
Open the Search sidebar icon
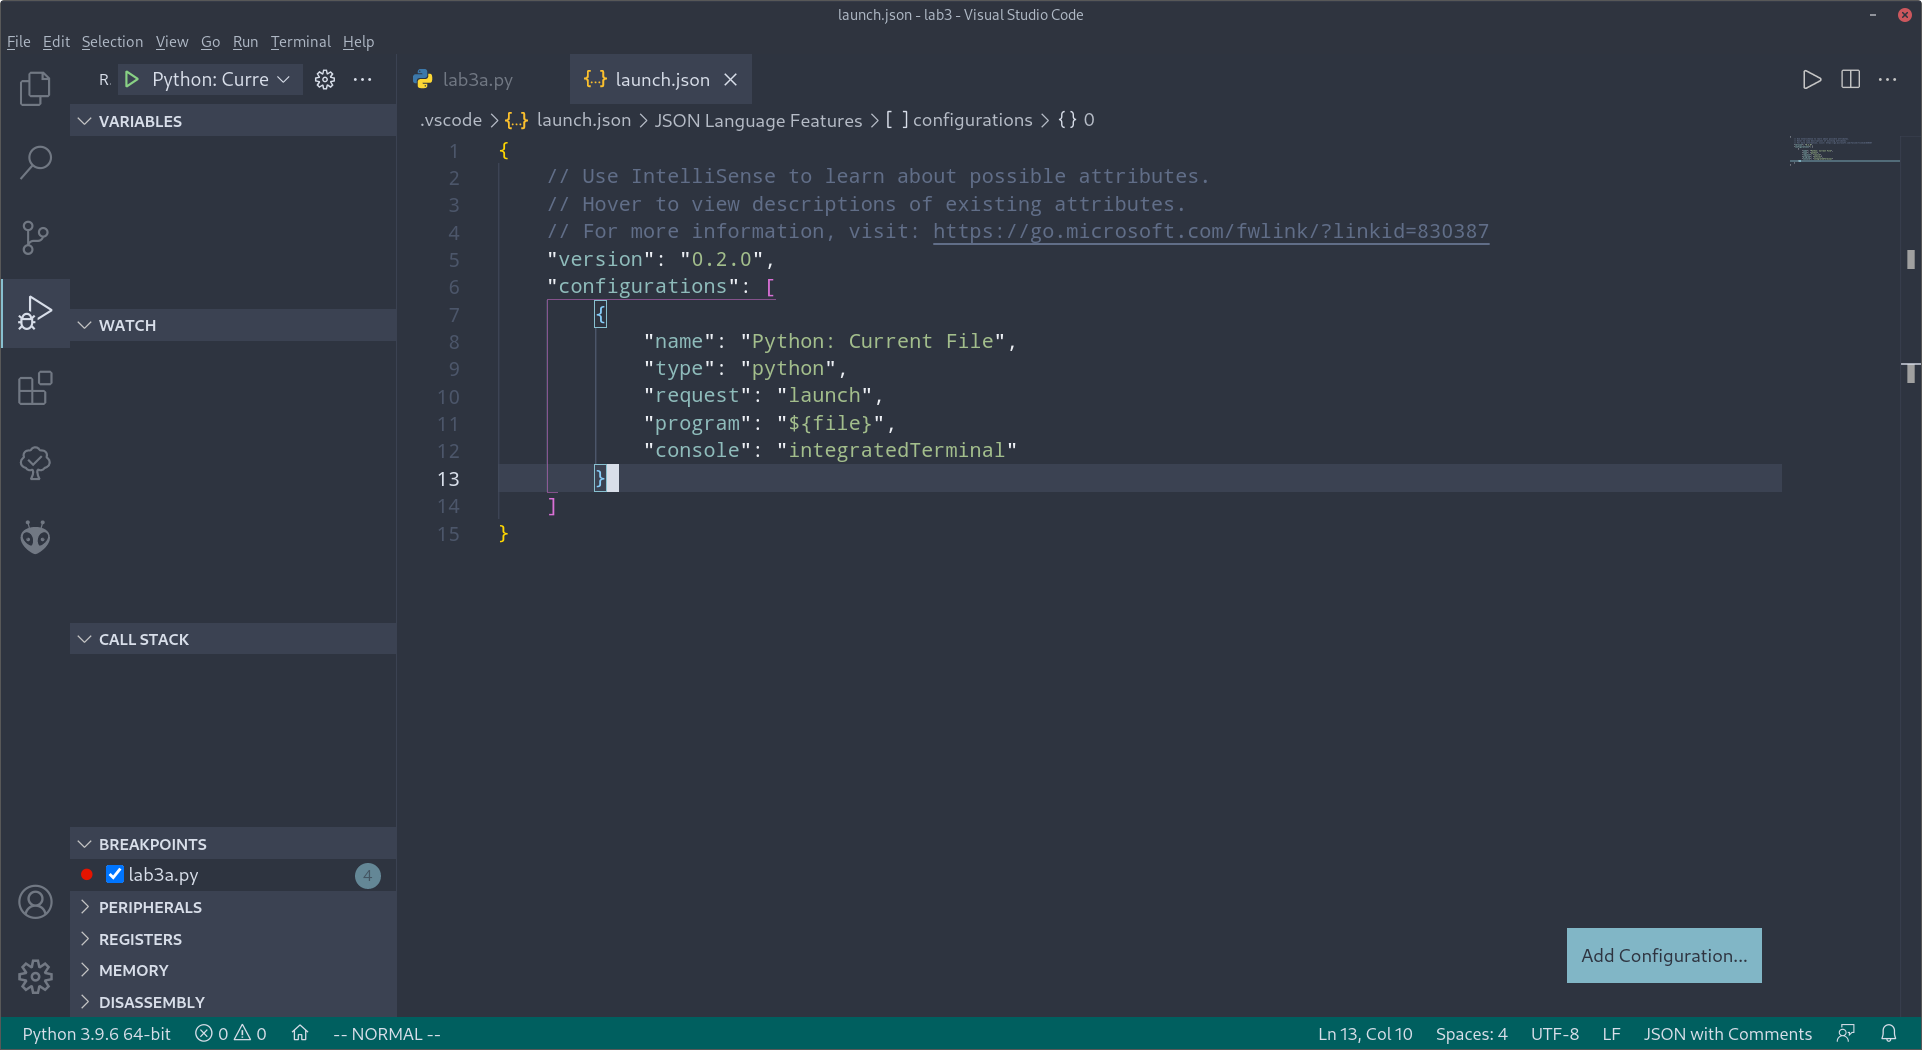(x=35, y=162)
